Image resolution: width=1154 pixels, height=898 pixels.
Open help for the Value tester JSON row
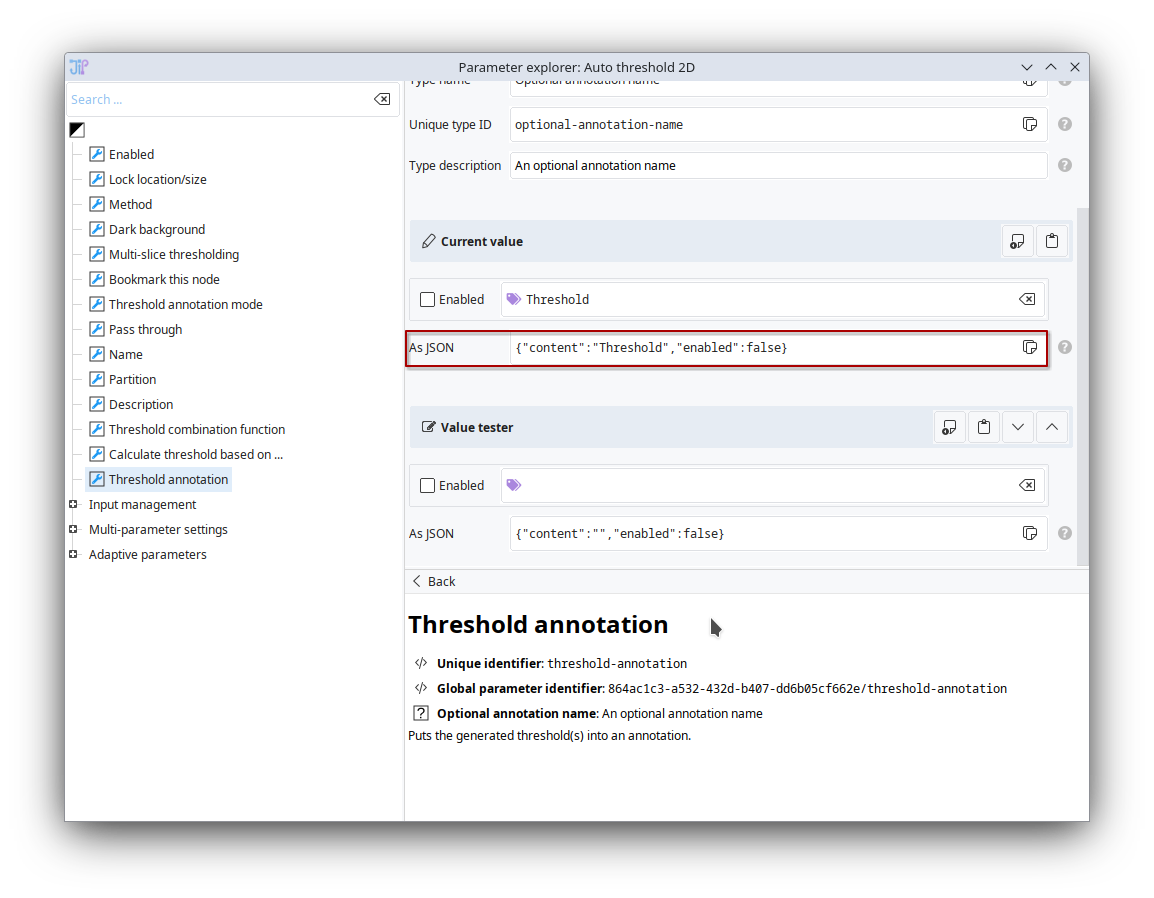pos(1064,534)
